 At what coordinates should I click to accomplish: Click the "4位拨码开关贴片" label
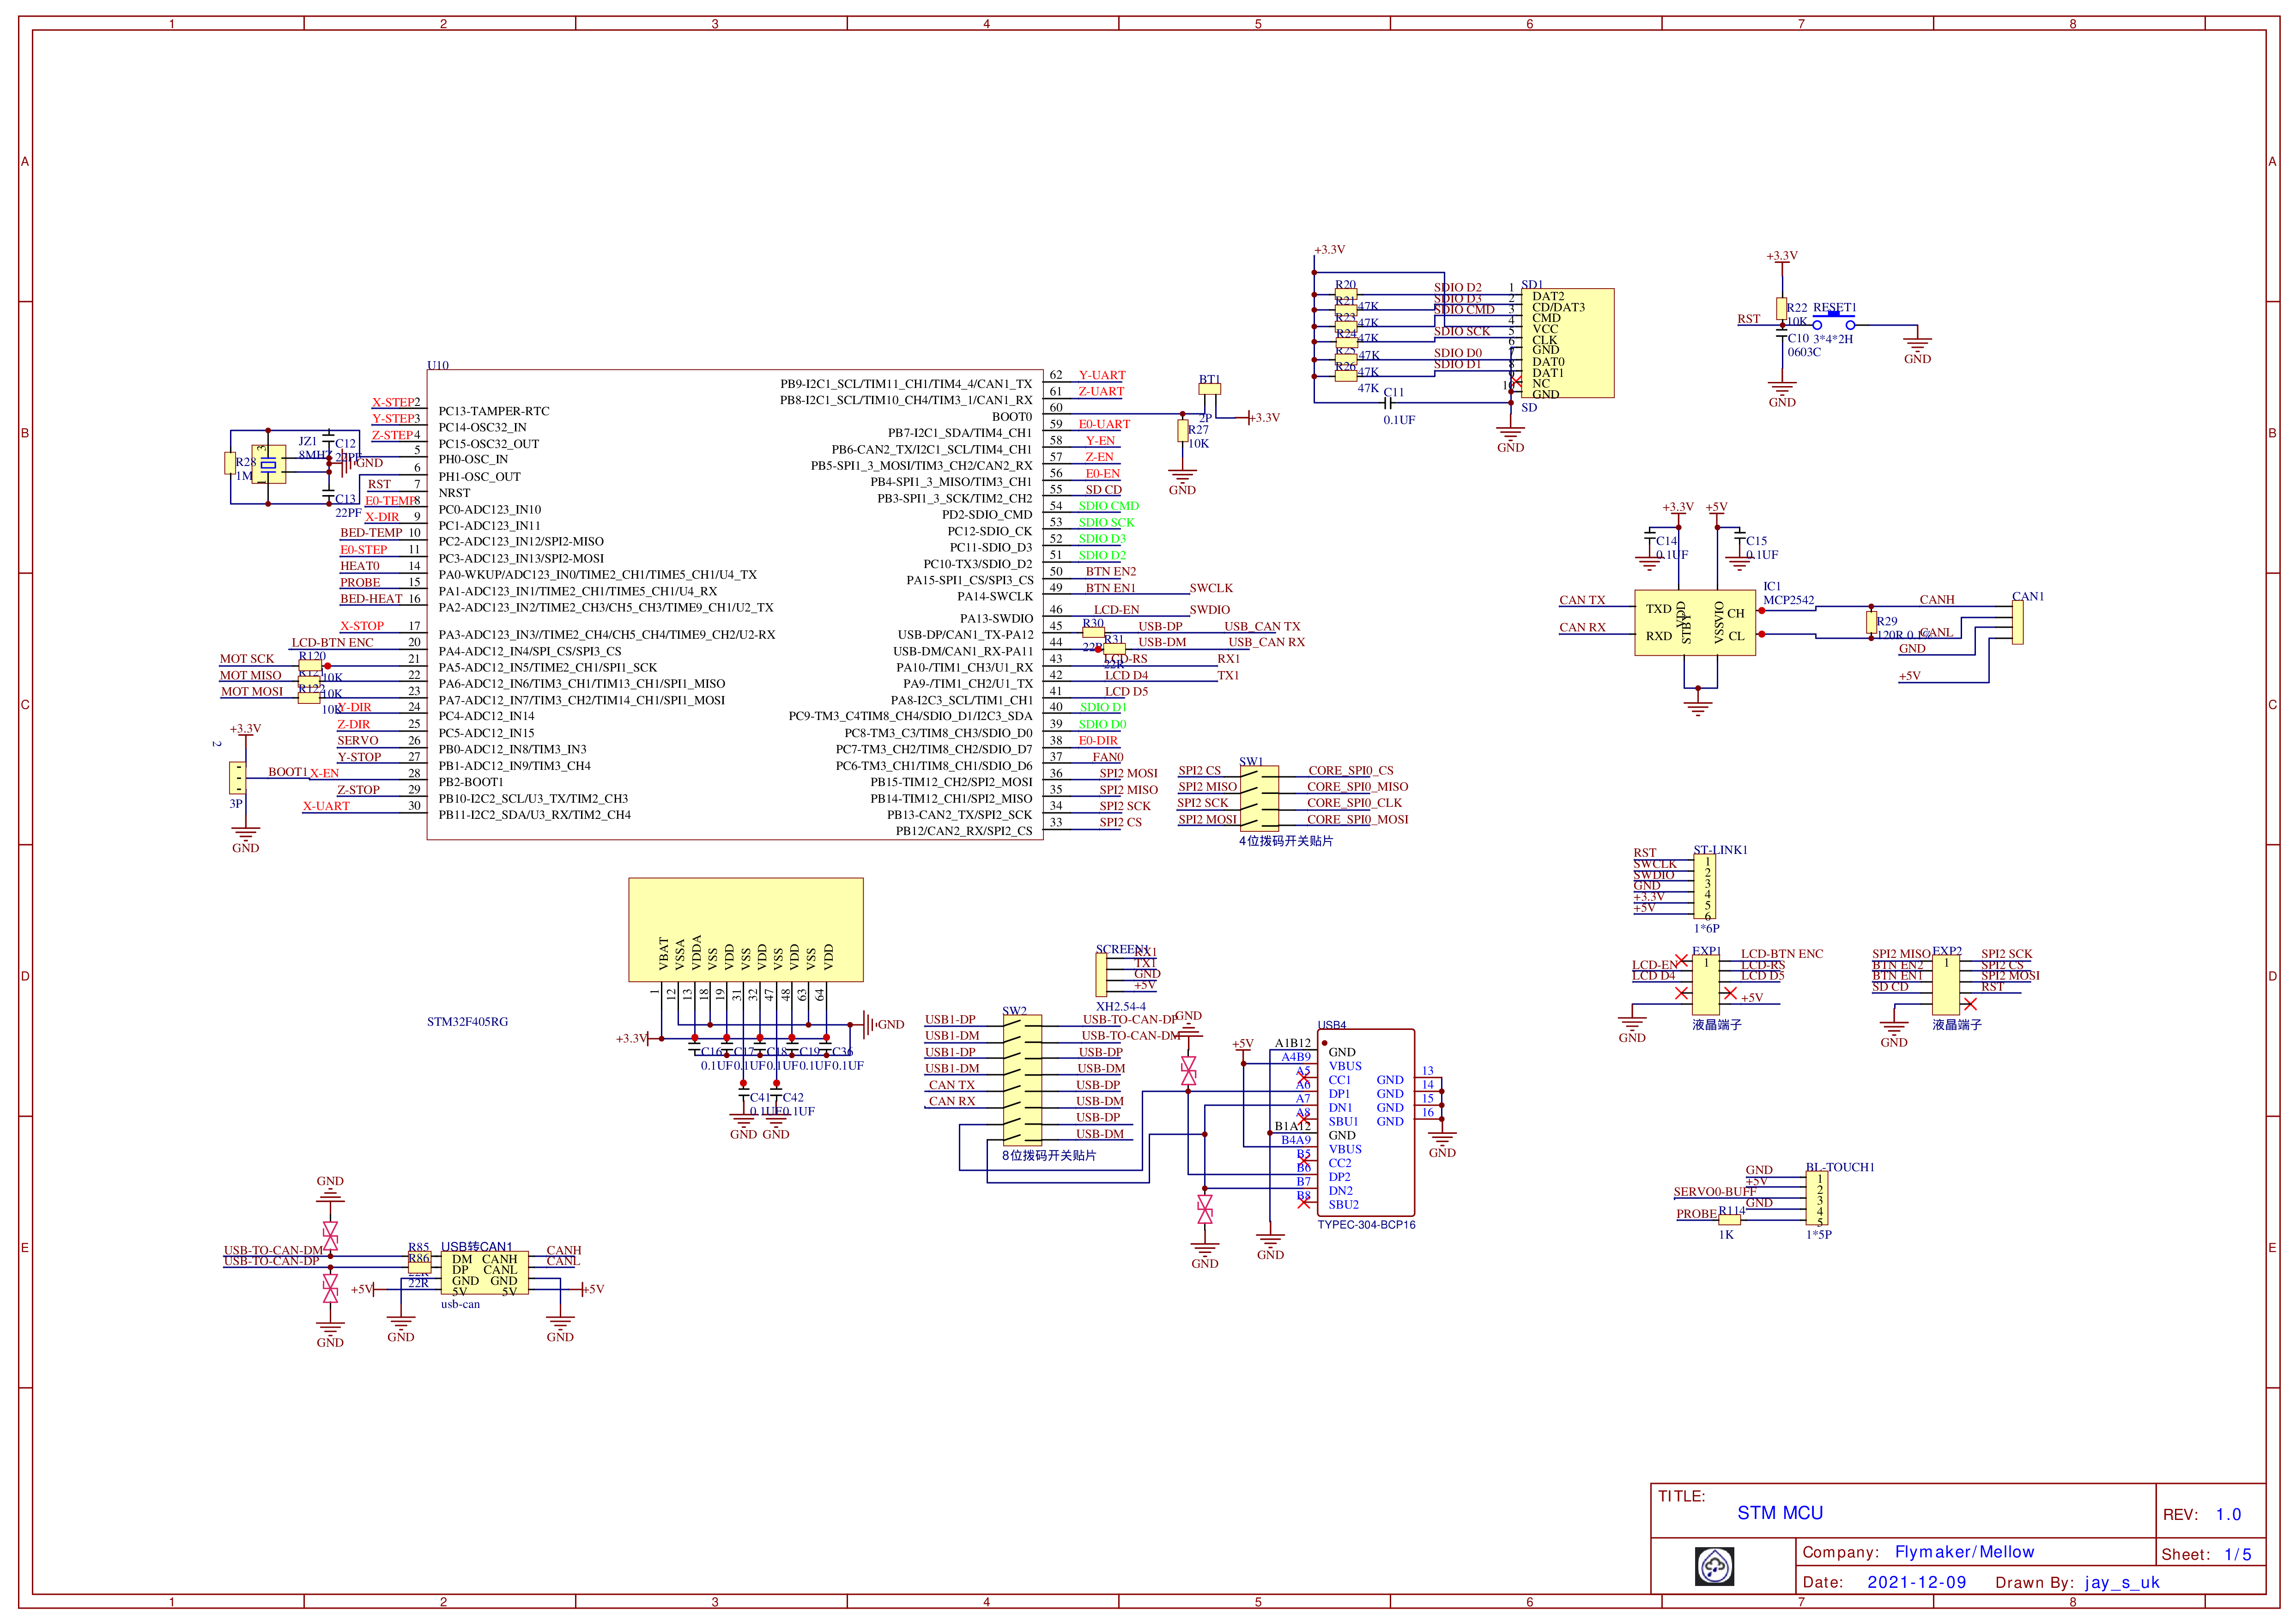(1286, 841)
